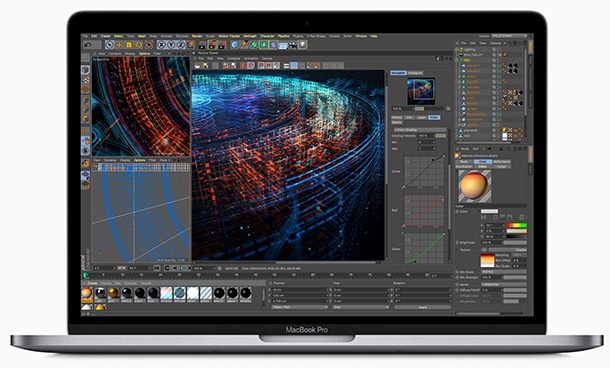The width and height of the screenshot is (610, 368).
Task: Click the purple Deformer icon
Action: pos(273,45)
